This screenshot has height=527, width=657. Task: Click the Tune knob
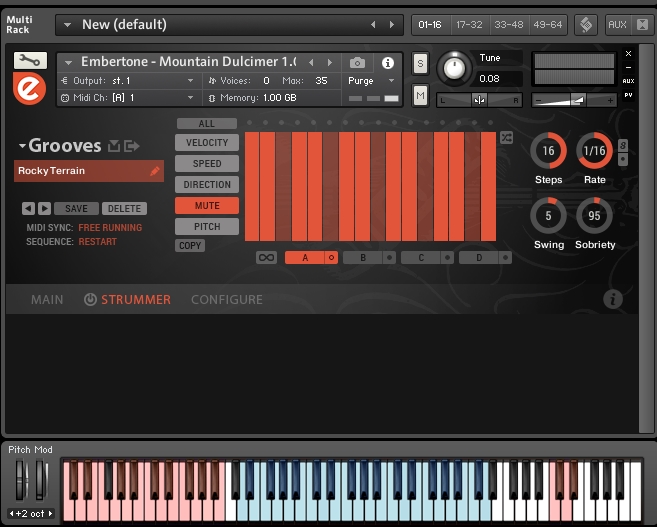tap(455, 68)
